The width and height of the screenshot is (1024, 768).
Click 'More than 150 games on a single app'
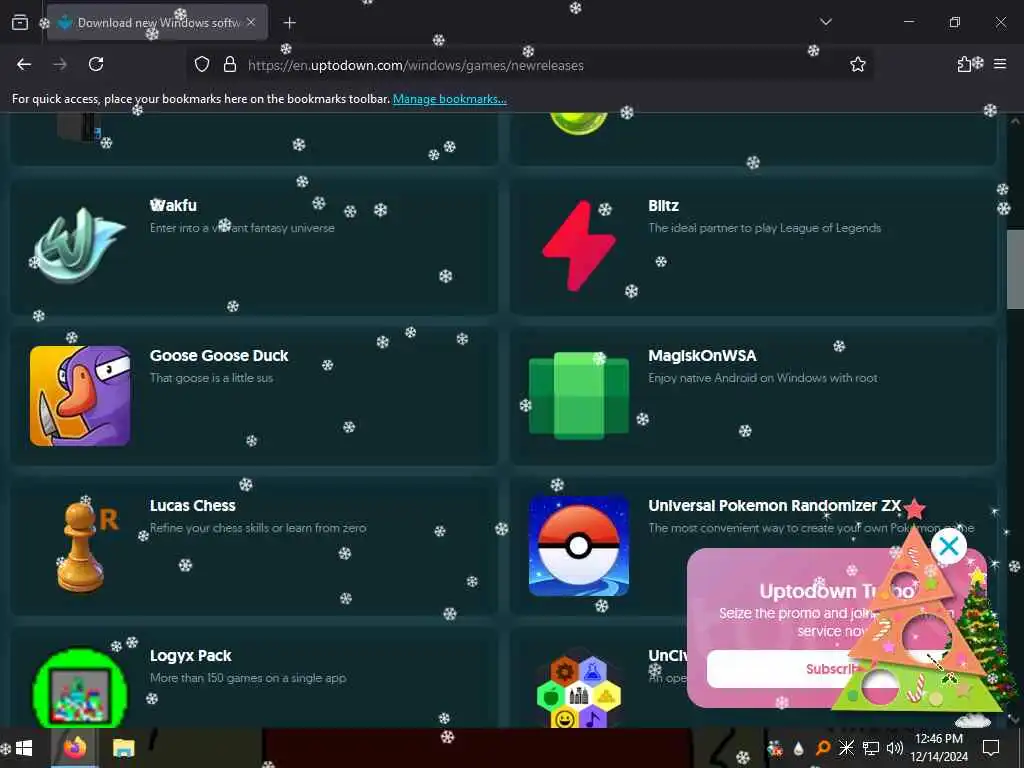pyautogui.click(x=248, y=678)
